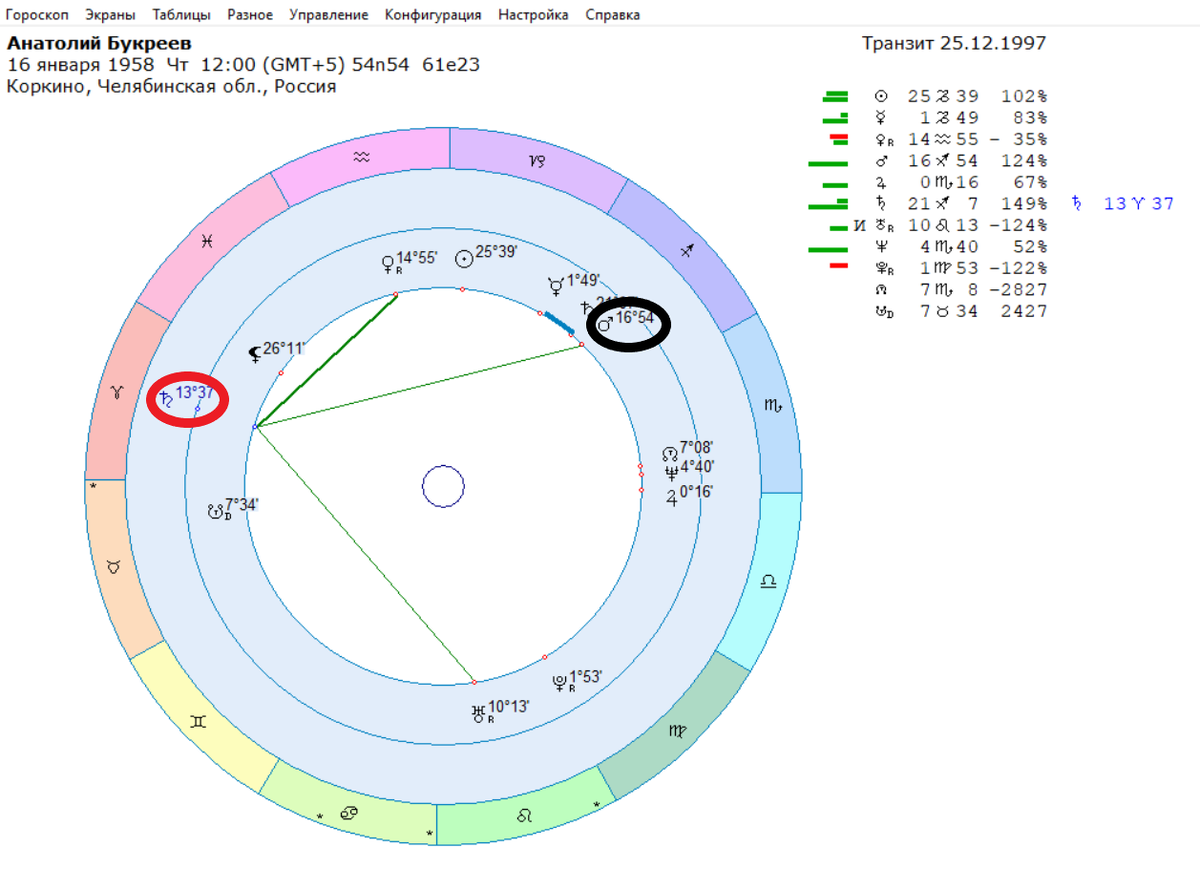This screenshot has width=1200, height=869.
Task: Click the small circle at chart center
Action: click(443, 488)
